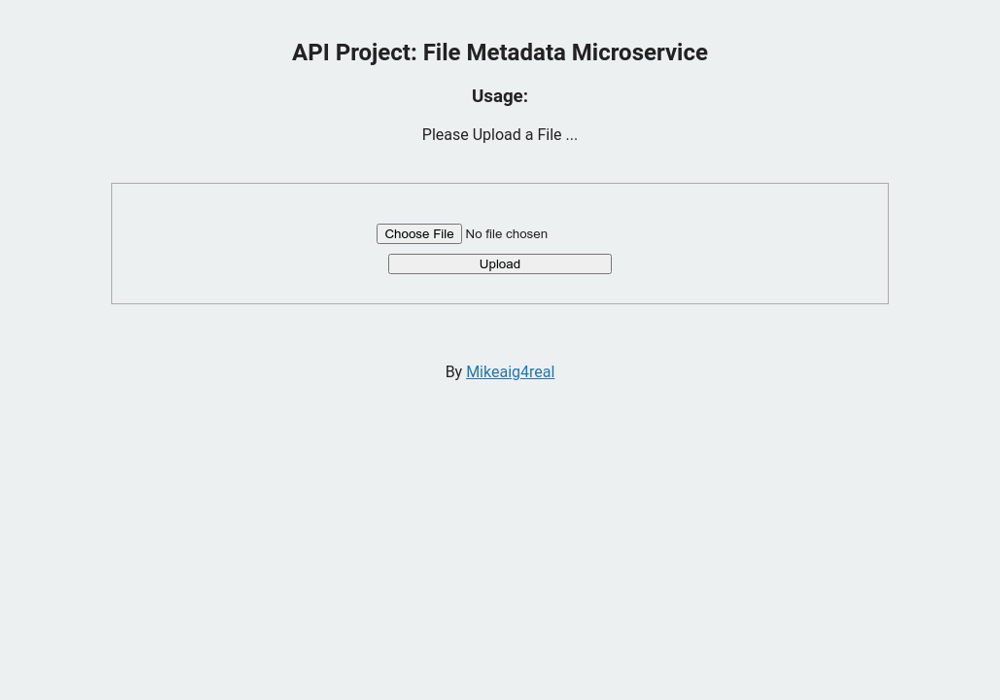Click the ellipsis after 'Please Upload a File'
This screenshot has width=1000, height=700.
coord(572,135)
